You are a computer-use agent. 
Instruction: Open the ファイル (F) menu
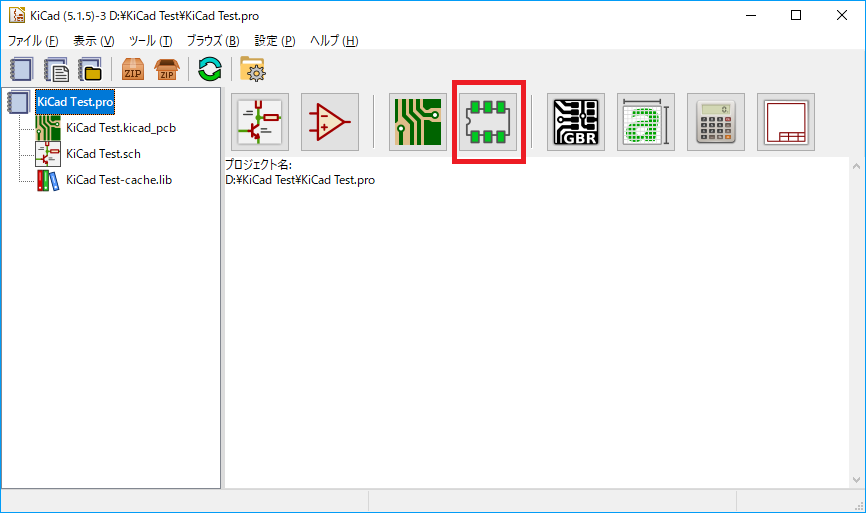pyautogui.click(x=33, y=41)
